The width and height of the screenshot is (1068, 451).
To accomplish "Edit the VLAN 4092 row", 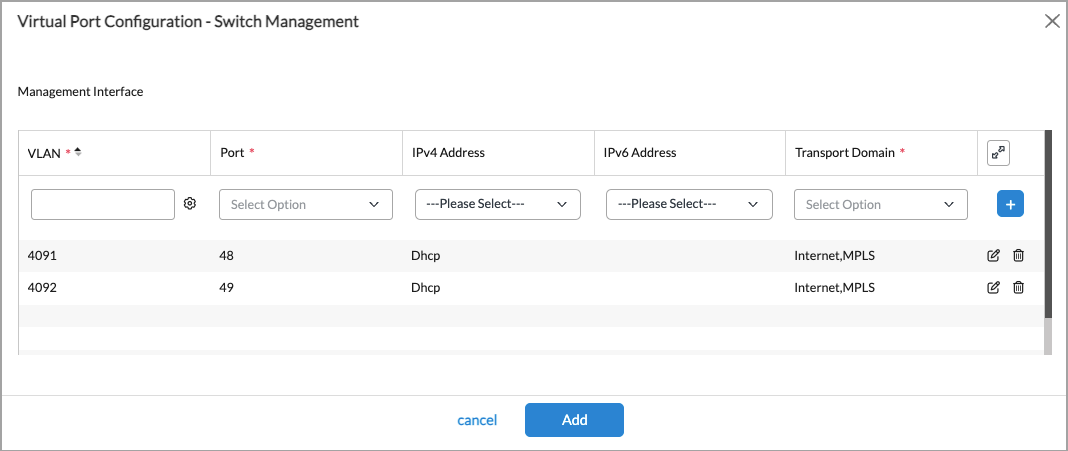I will (x=993, y=288).
